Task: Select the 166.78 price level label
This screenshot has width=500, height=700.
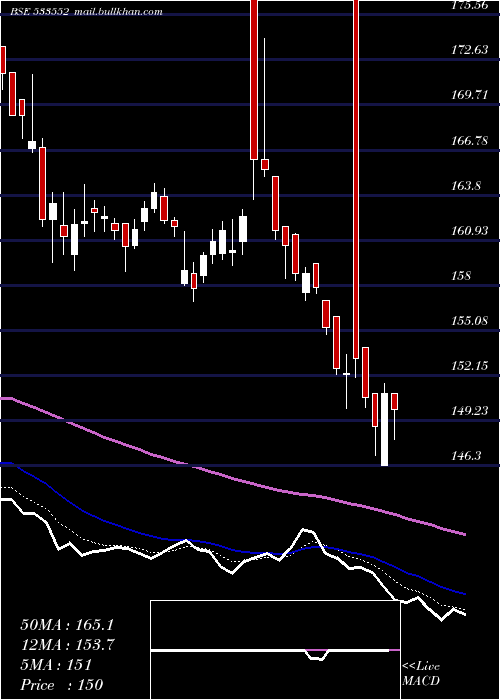Action: click(x=470, y=141)
